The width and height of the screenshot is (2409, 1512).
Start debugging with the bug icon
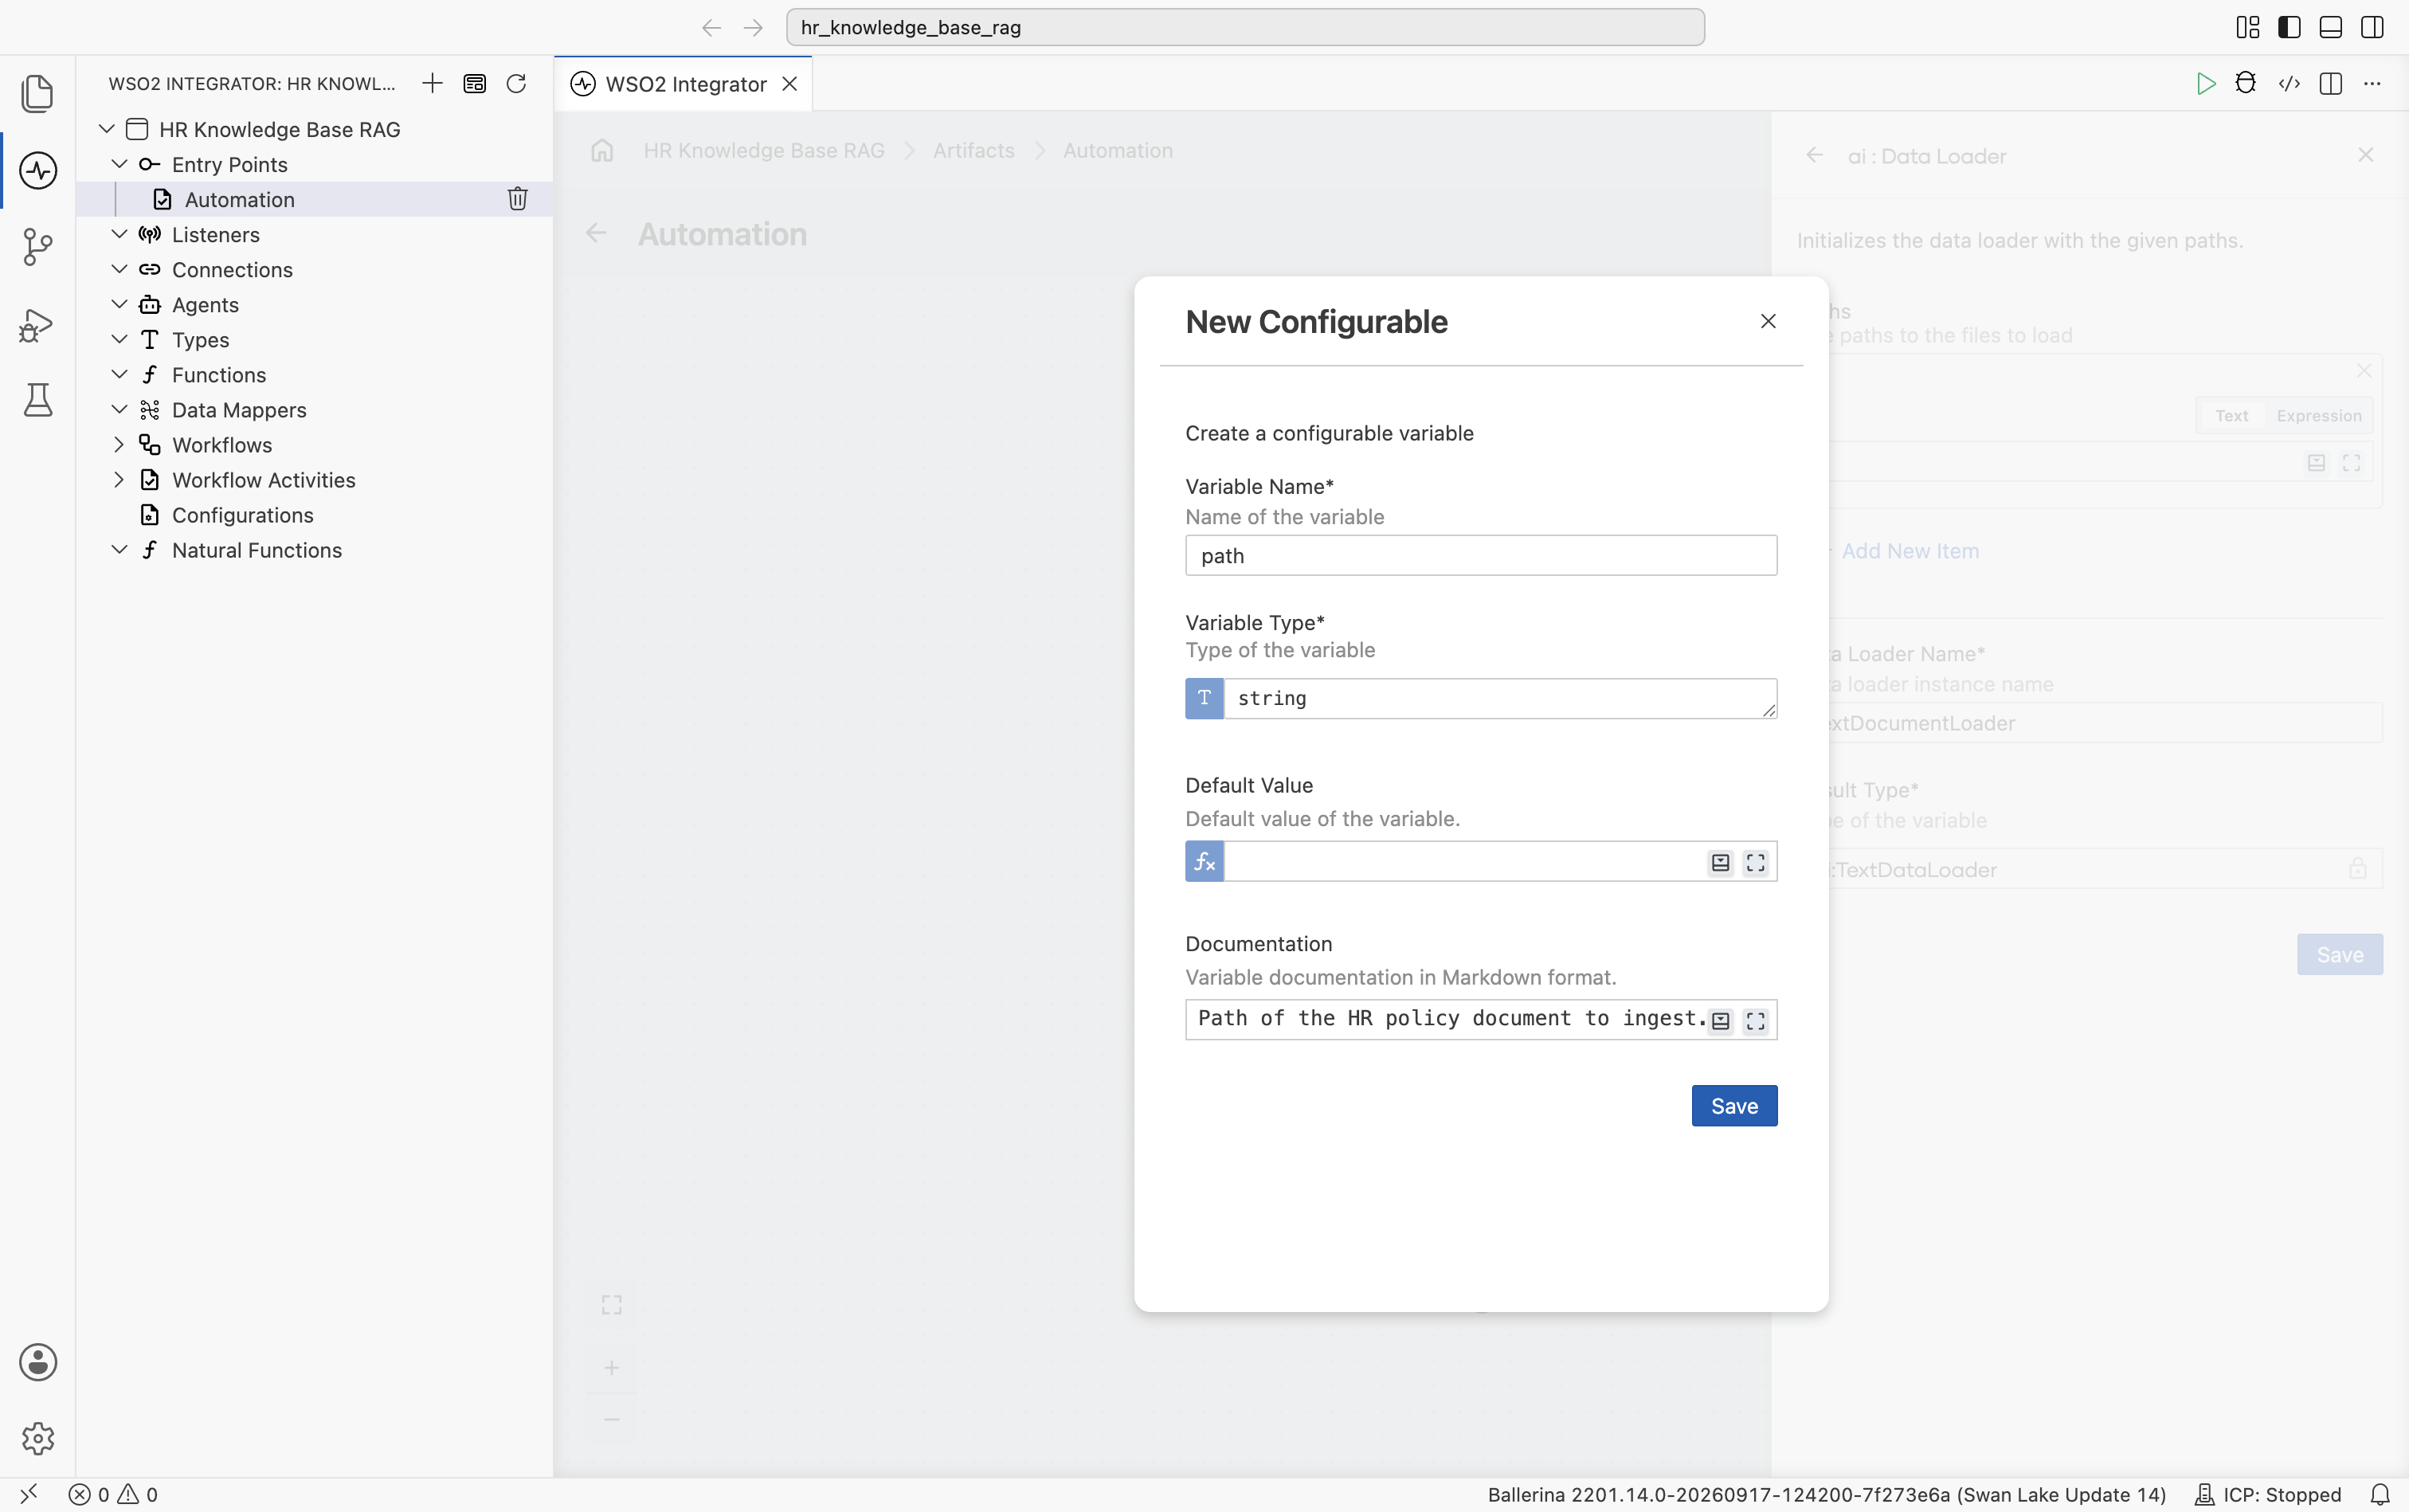pyautogui.click(x=2246, y=83)
